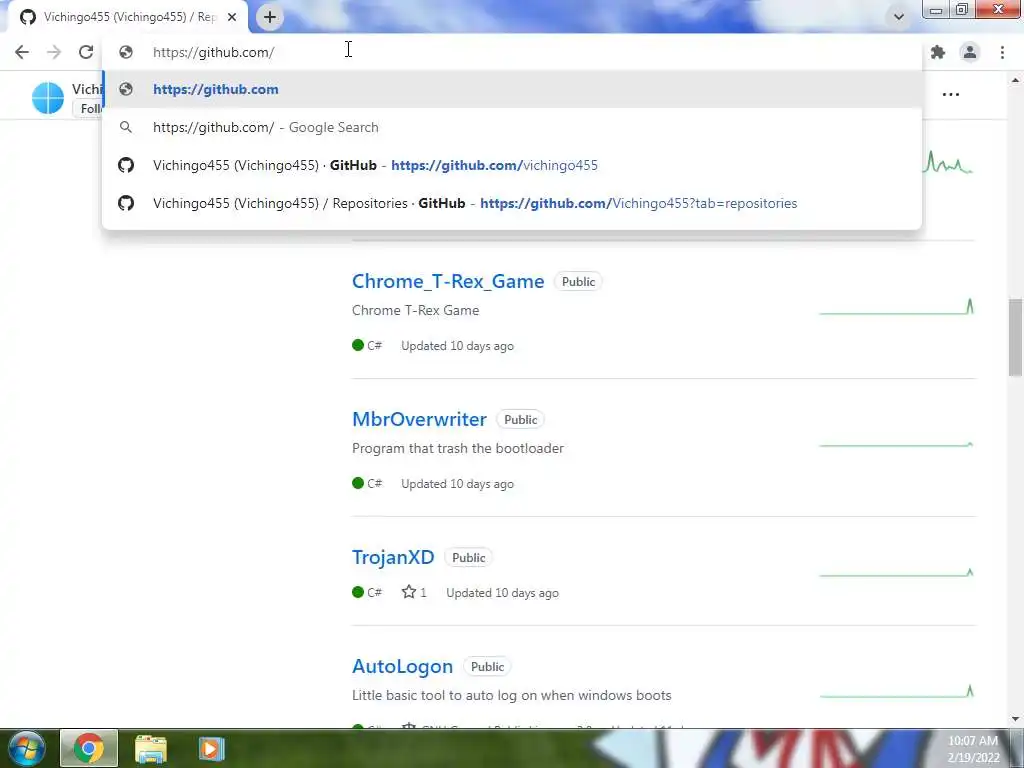The height and width of the screenshot is (768, 1024).
Task: Close the Vichingo455 GitHub tab
Action: click(x=232, y=17)
